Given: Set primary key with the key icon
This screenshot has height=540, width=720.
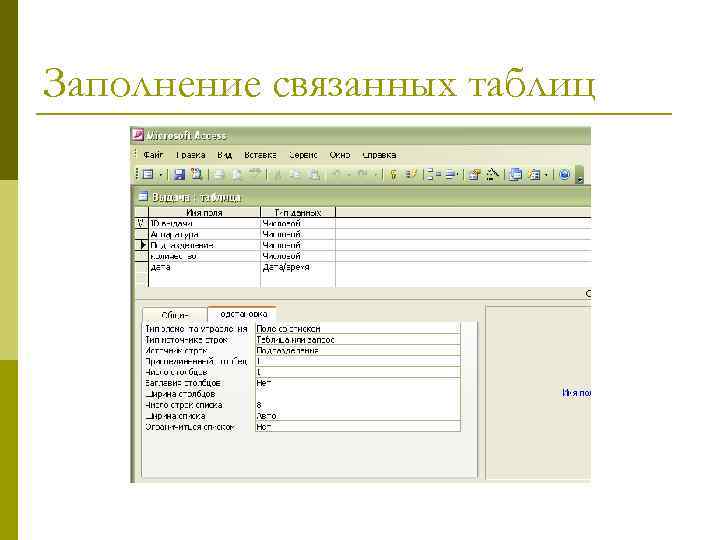Looking at the screenshot, I should pos(394,174).
